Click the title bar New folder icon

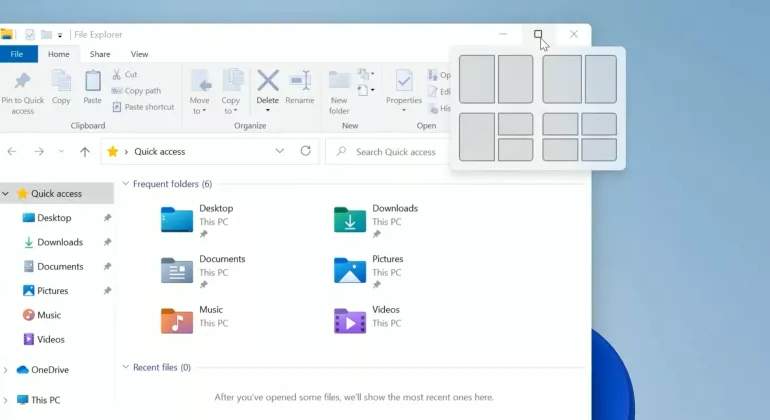point(46,34)
